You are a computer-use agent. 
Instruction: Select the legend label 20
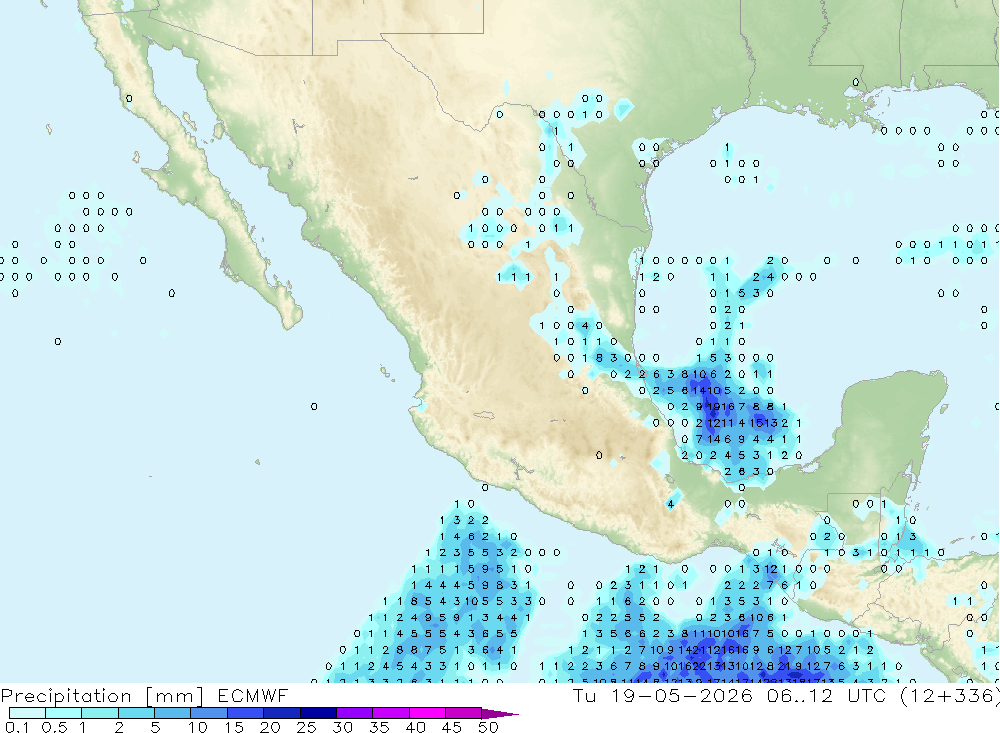pos(270,727)
